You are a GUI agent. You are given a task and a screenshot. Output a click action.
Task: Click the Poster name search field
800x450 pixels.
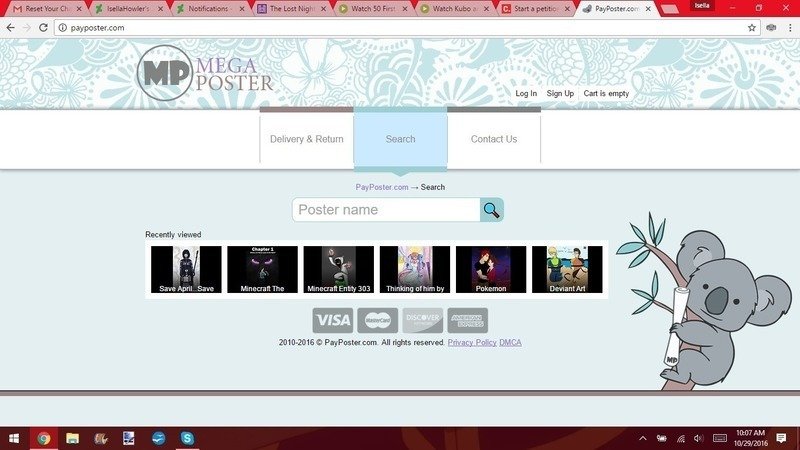(386, 210)
